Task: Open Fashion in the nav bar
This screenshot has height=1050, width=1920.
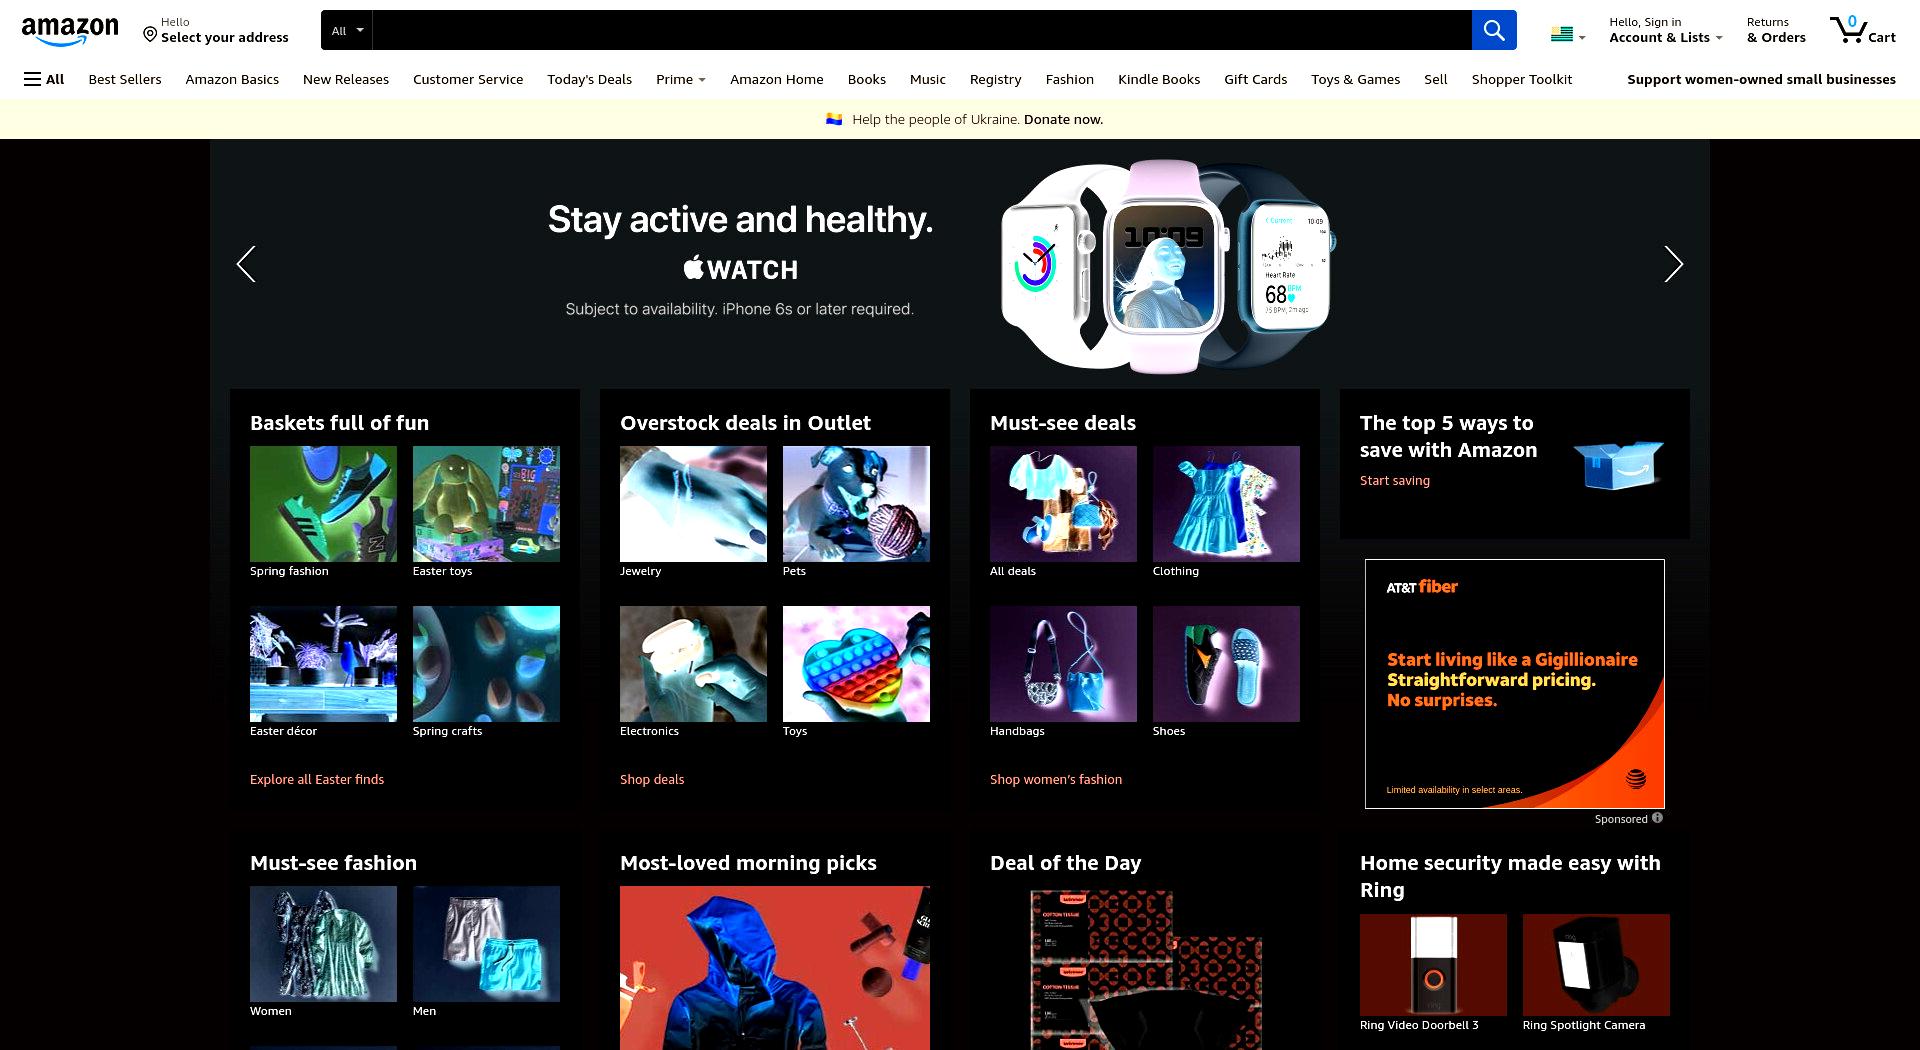Action: click(x=1070, y=79)
